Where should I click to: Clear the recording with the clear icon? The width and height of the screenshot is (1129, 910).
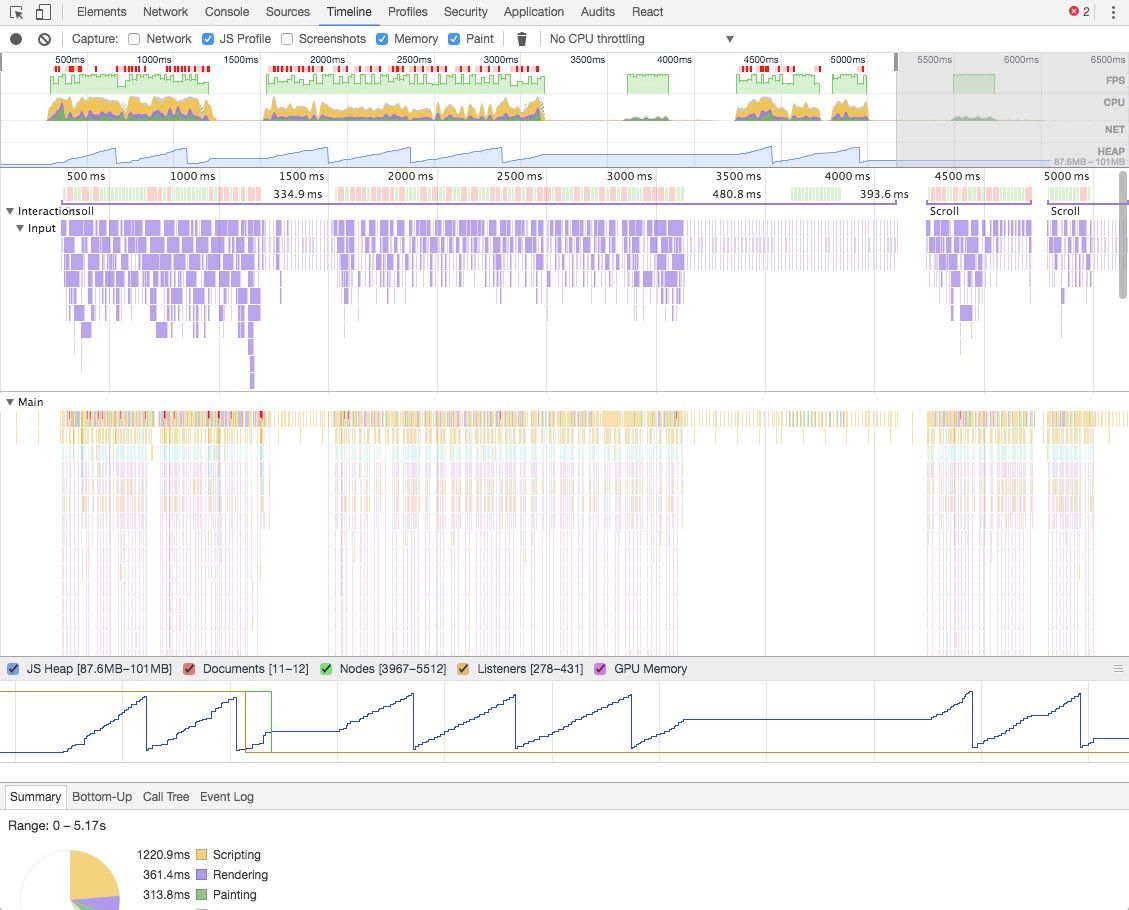44,39
